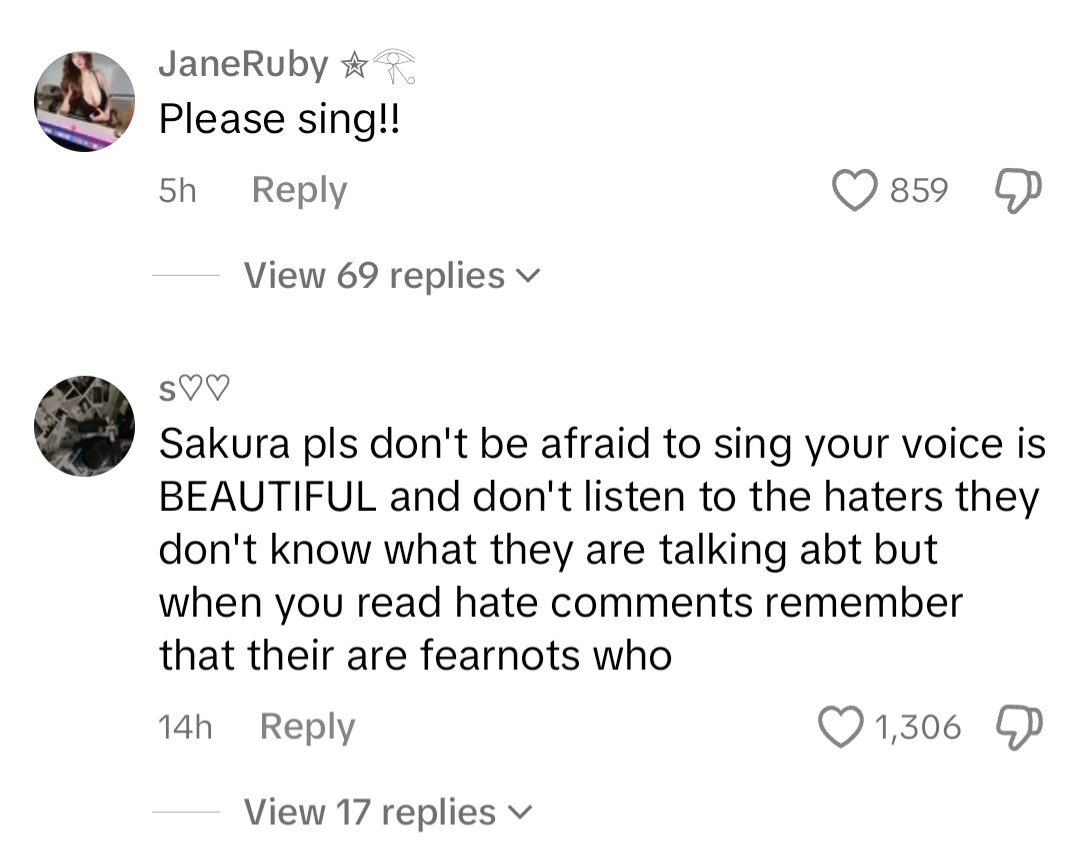Select the 859 like count

(919, 189)
